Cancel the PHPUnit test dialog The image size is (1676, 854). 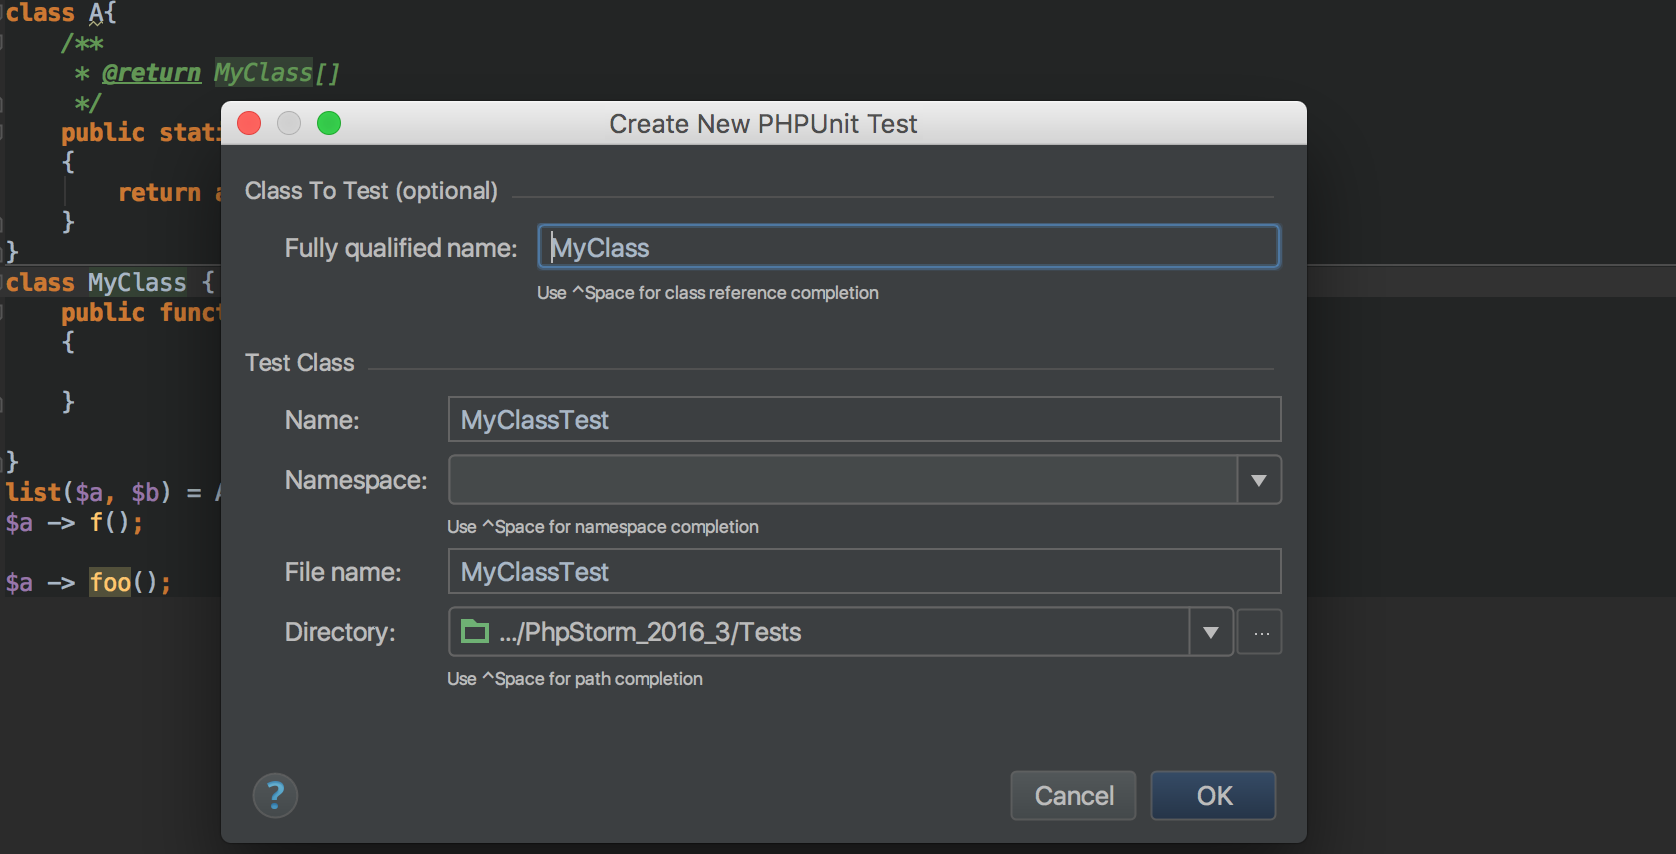click(1073, 796)
